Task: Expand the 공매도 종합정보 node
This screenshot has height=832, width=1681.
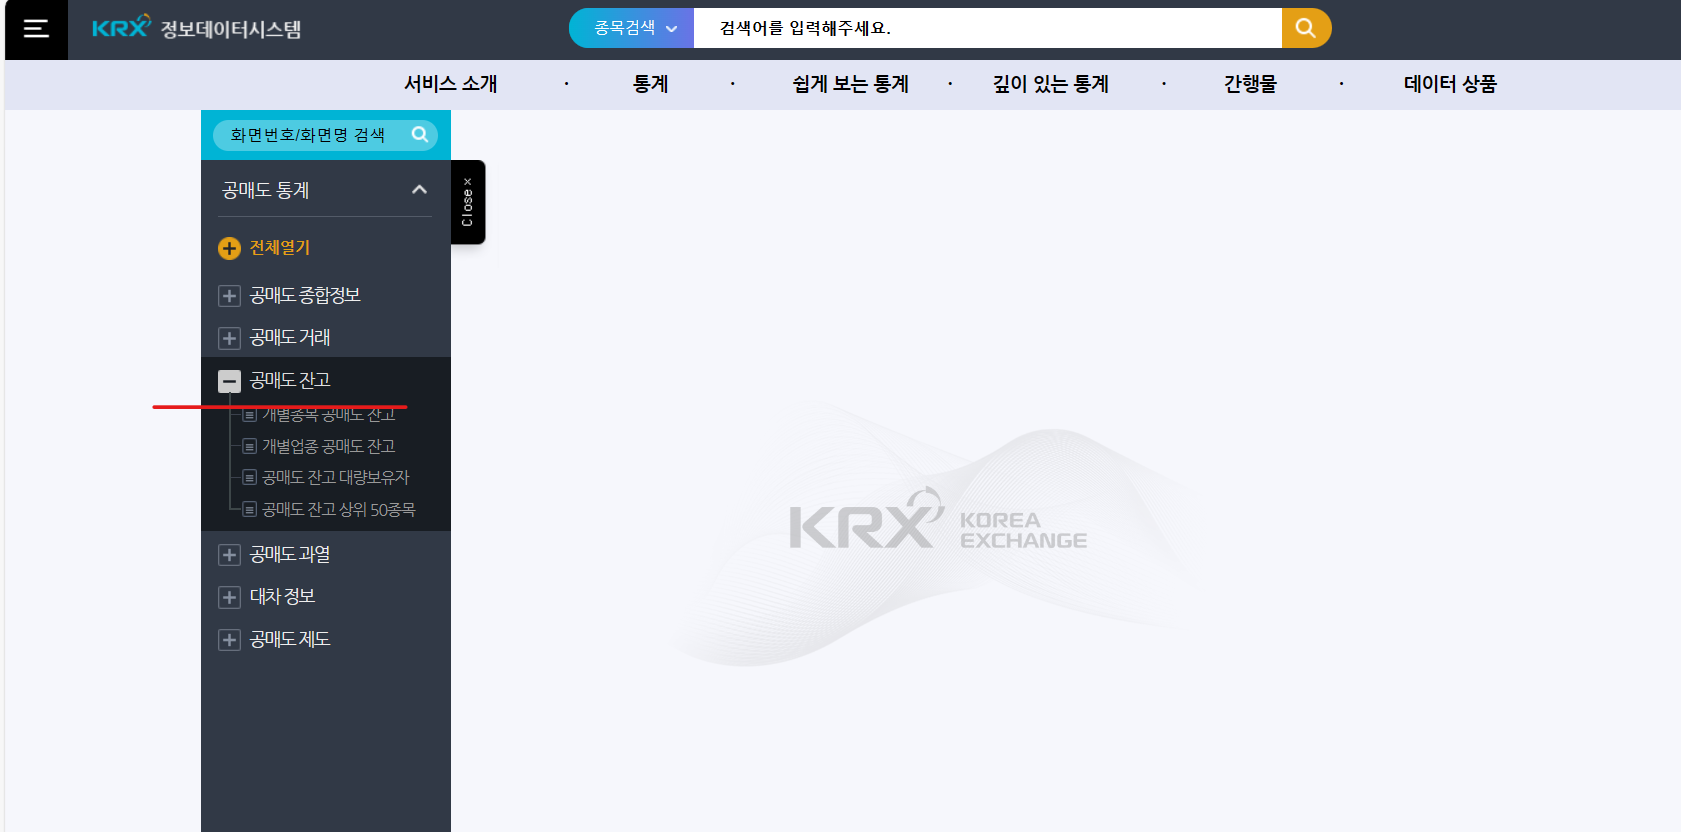Action: point(229,296)
